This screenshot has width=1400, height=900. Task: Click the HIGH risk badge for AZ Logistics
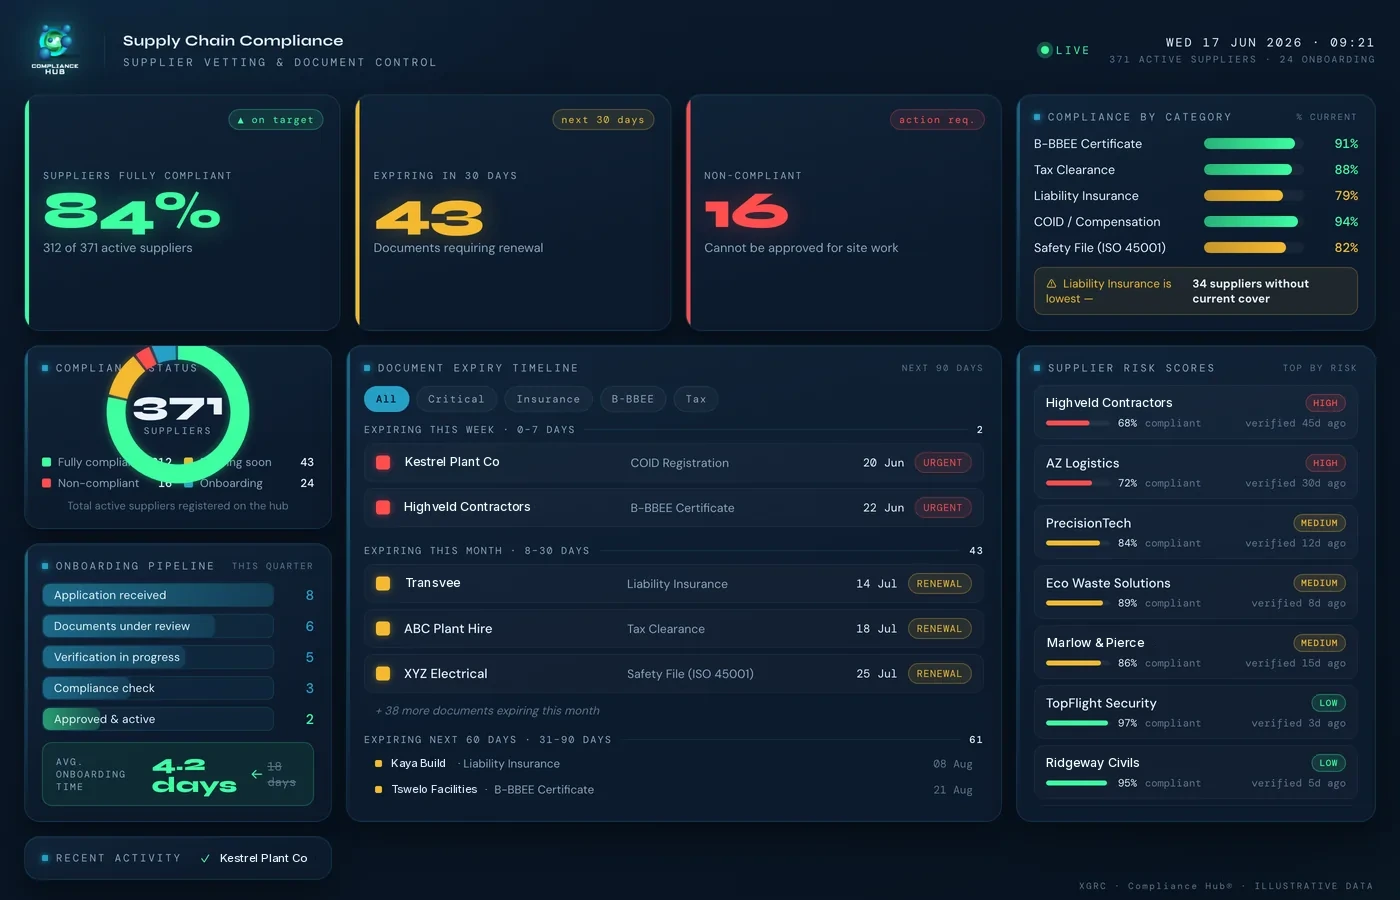coord(1326,463)
